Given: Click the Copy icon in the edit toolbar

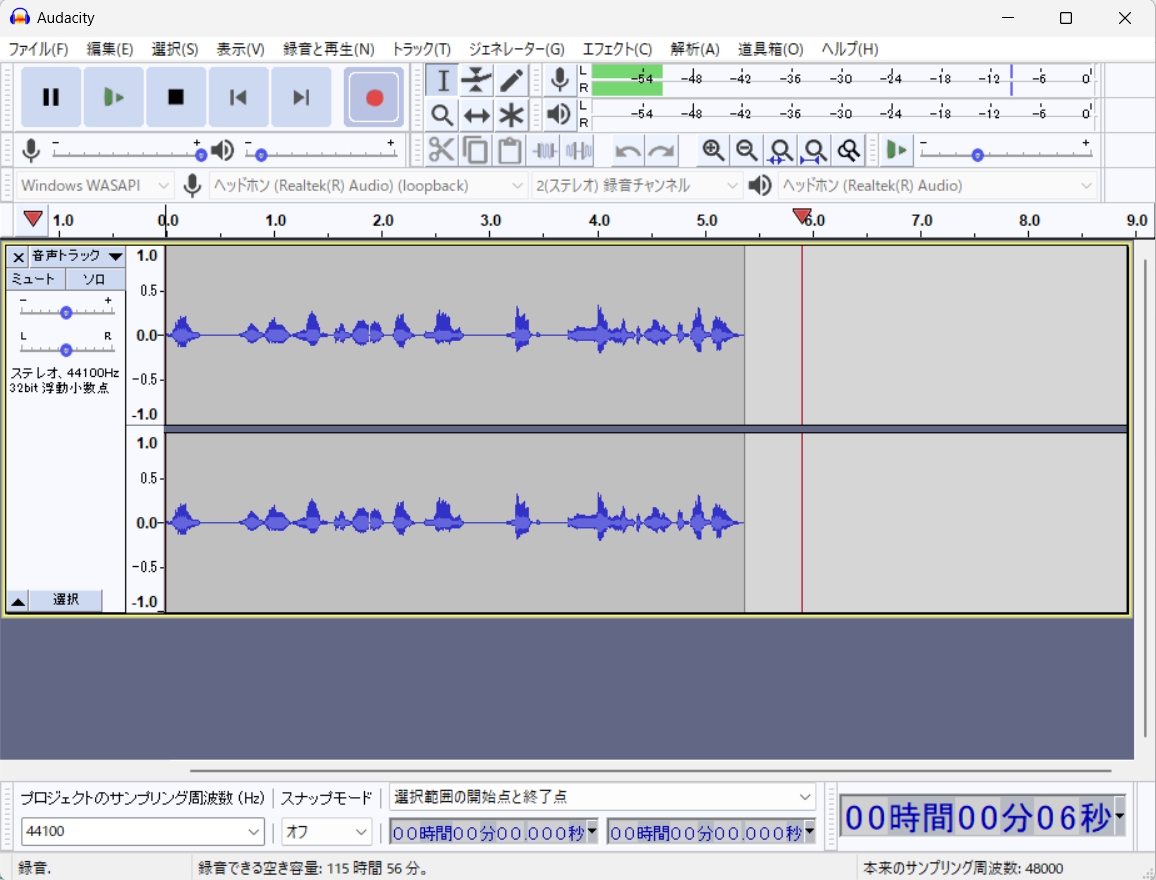Looking at the screenshot, I should (475, 150).
